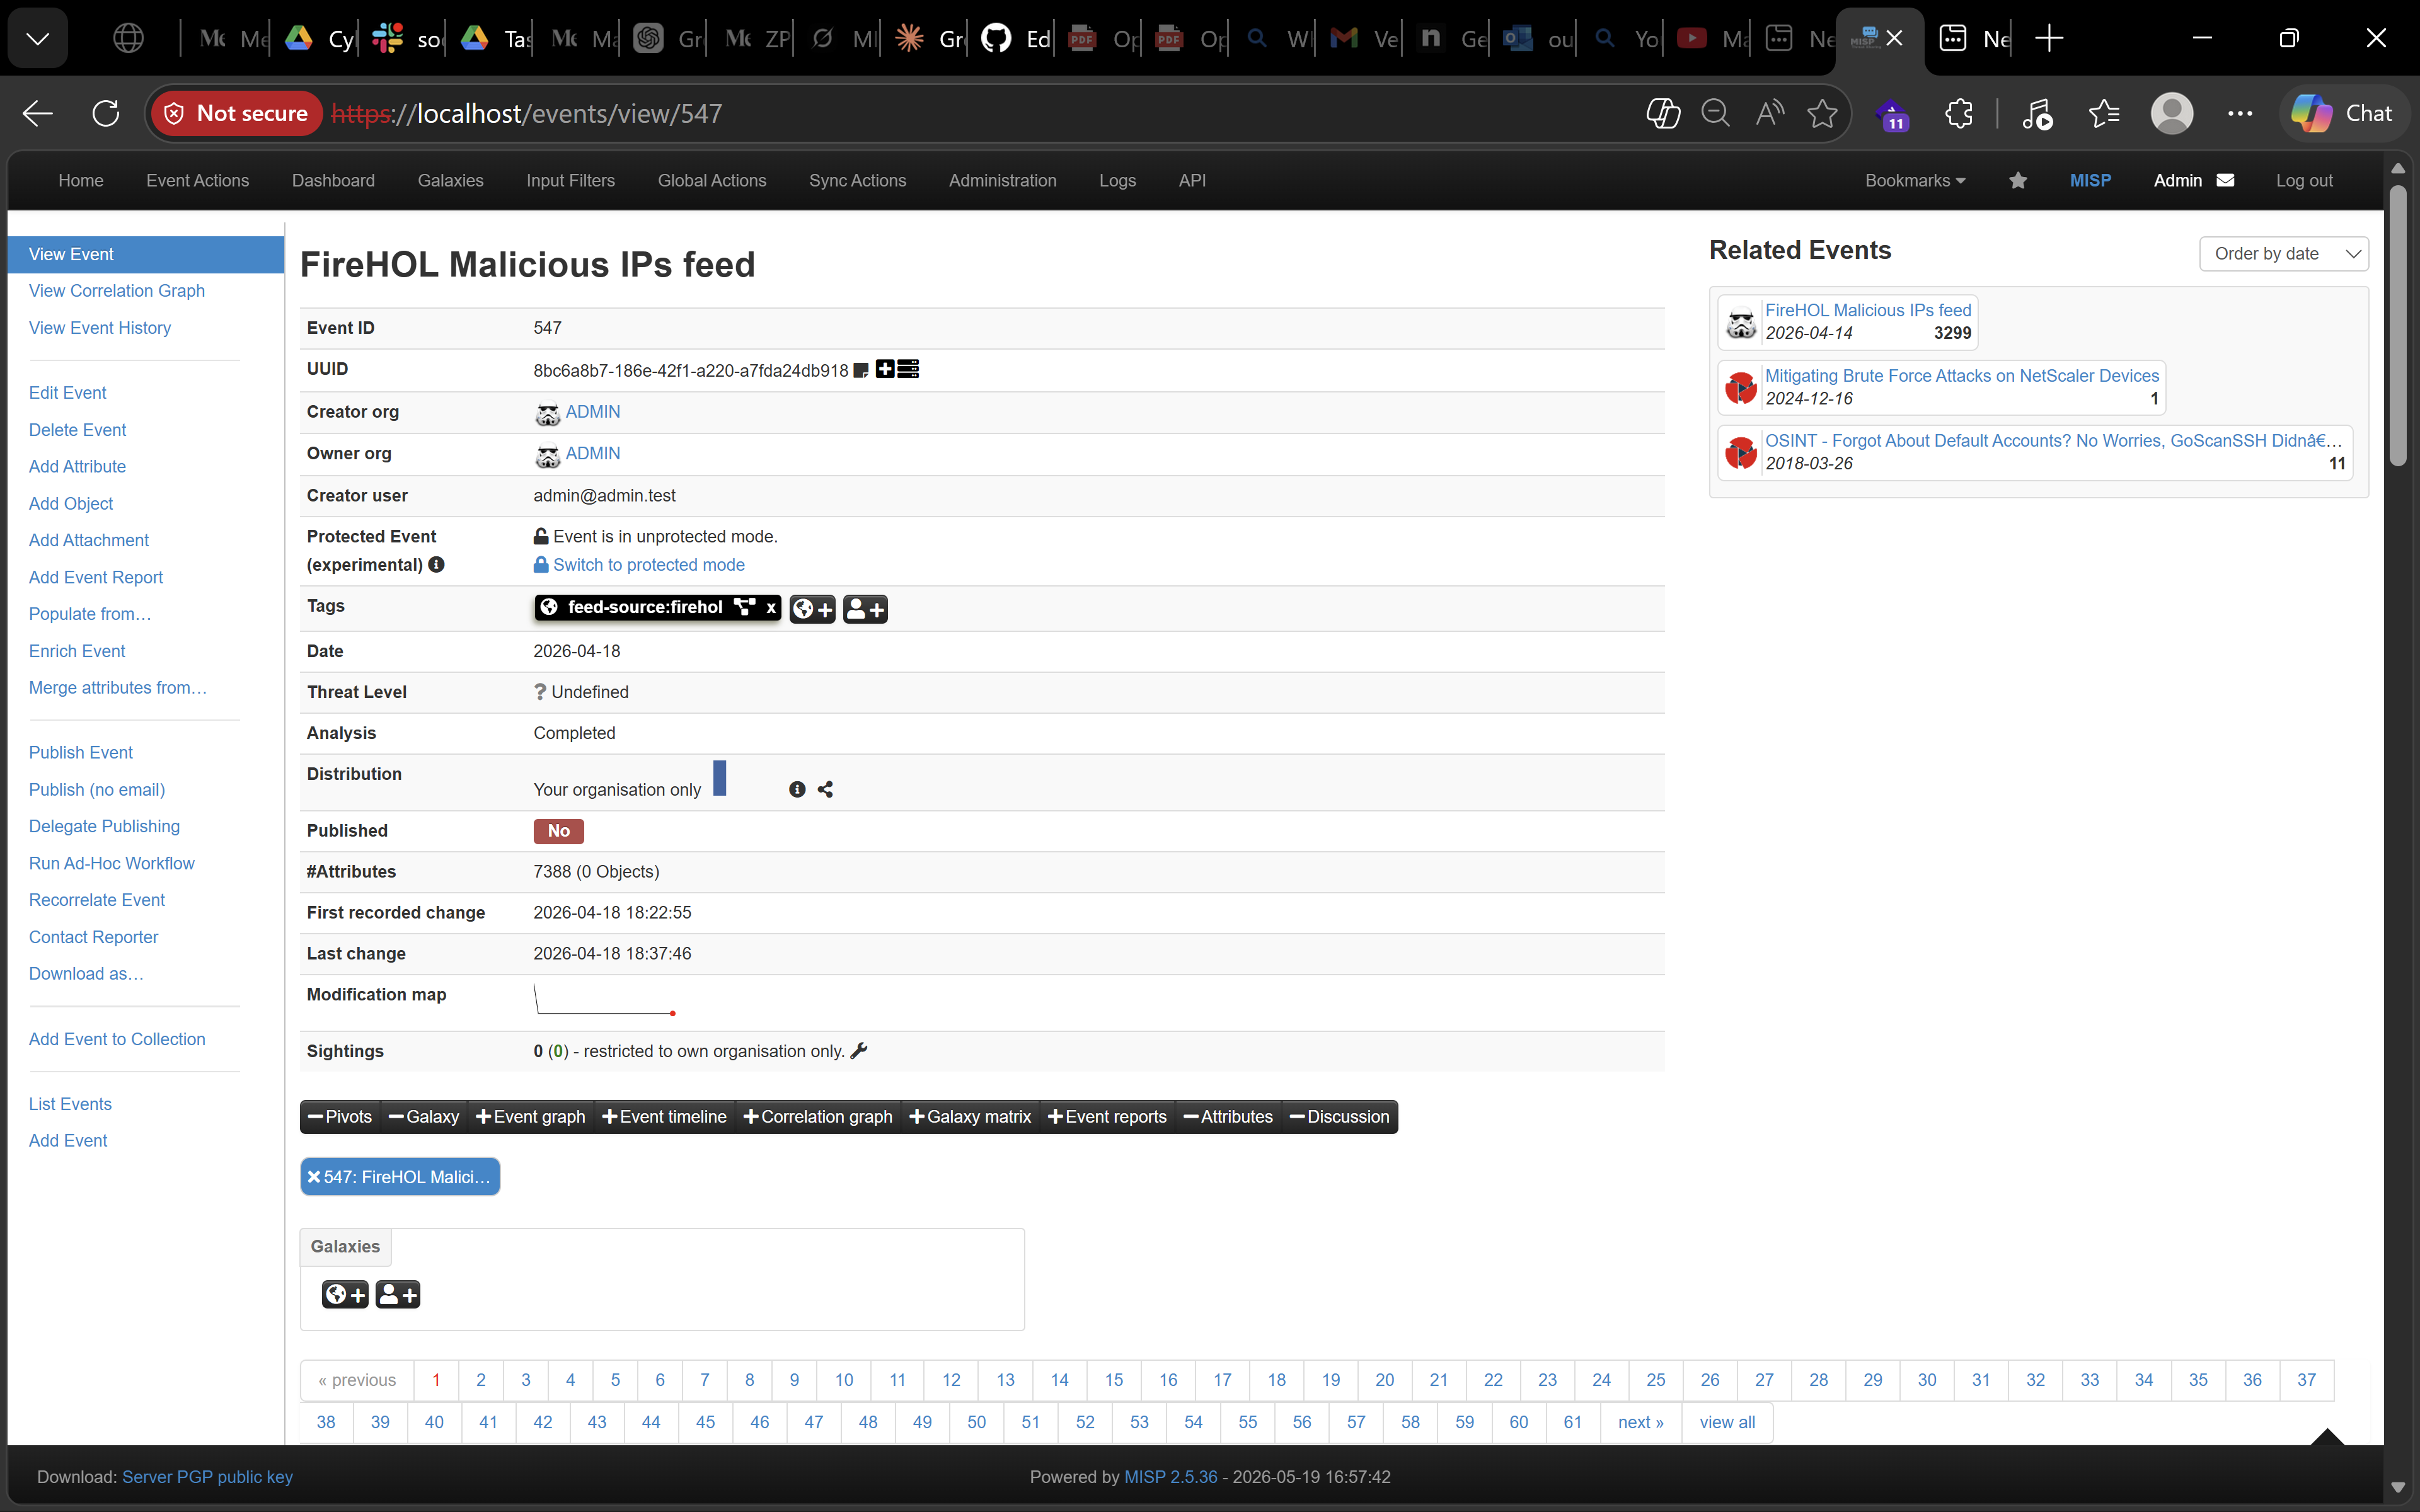Click the Read aloud icon in address bar
The width and height of the screenshot is (2420, 1512).
click(1769, 114)
